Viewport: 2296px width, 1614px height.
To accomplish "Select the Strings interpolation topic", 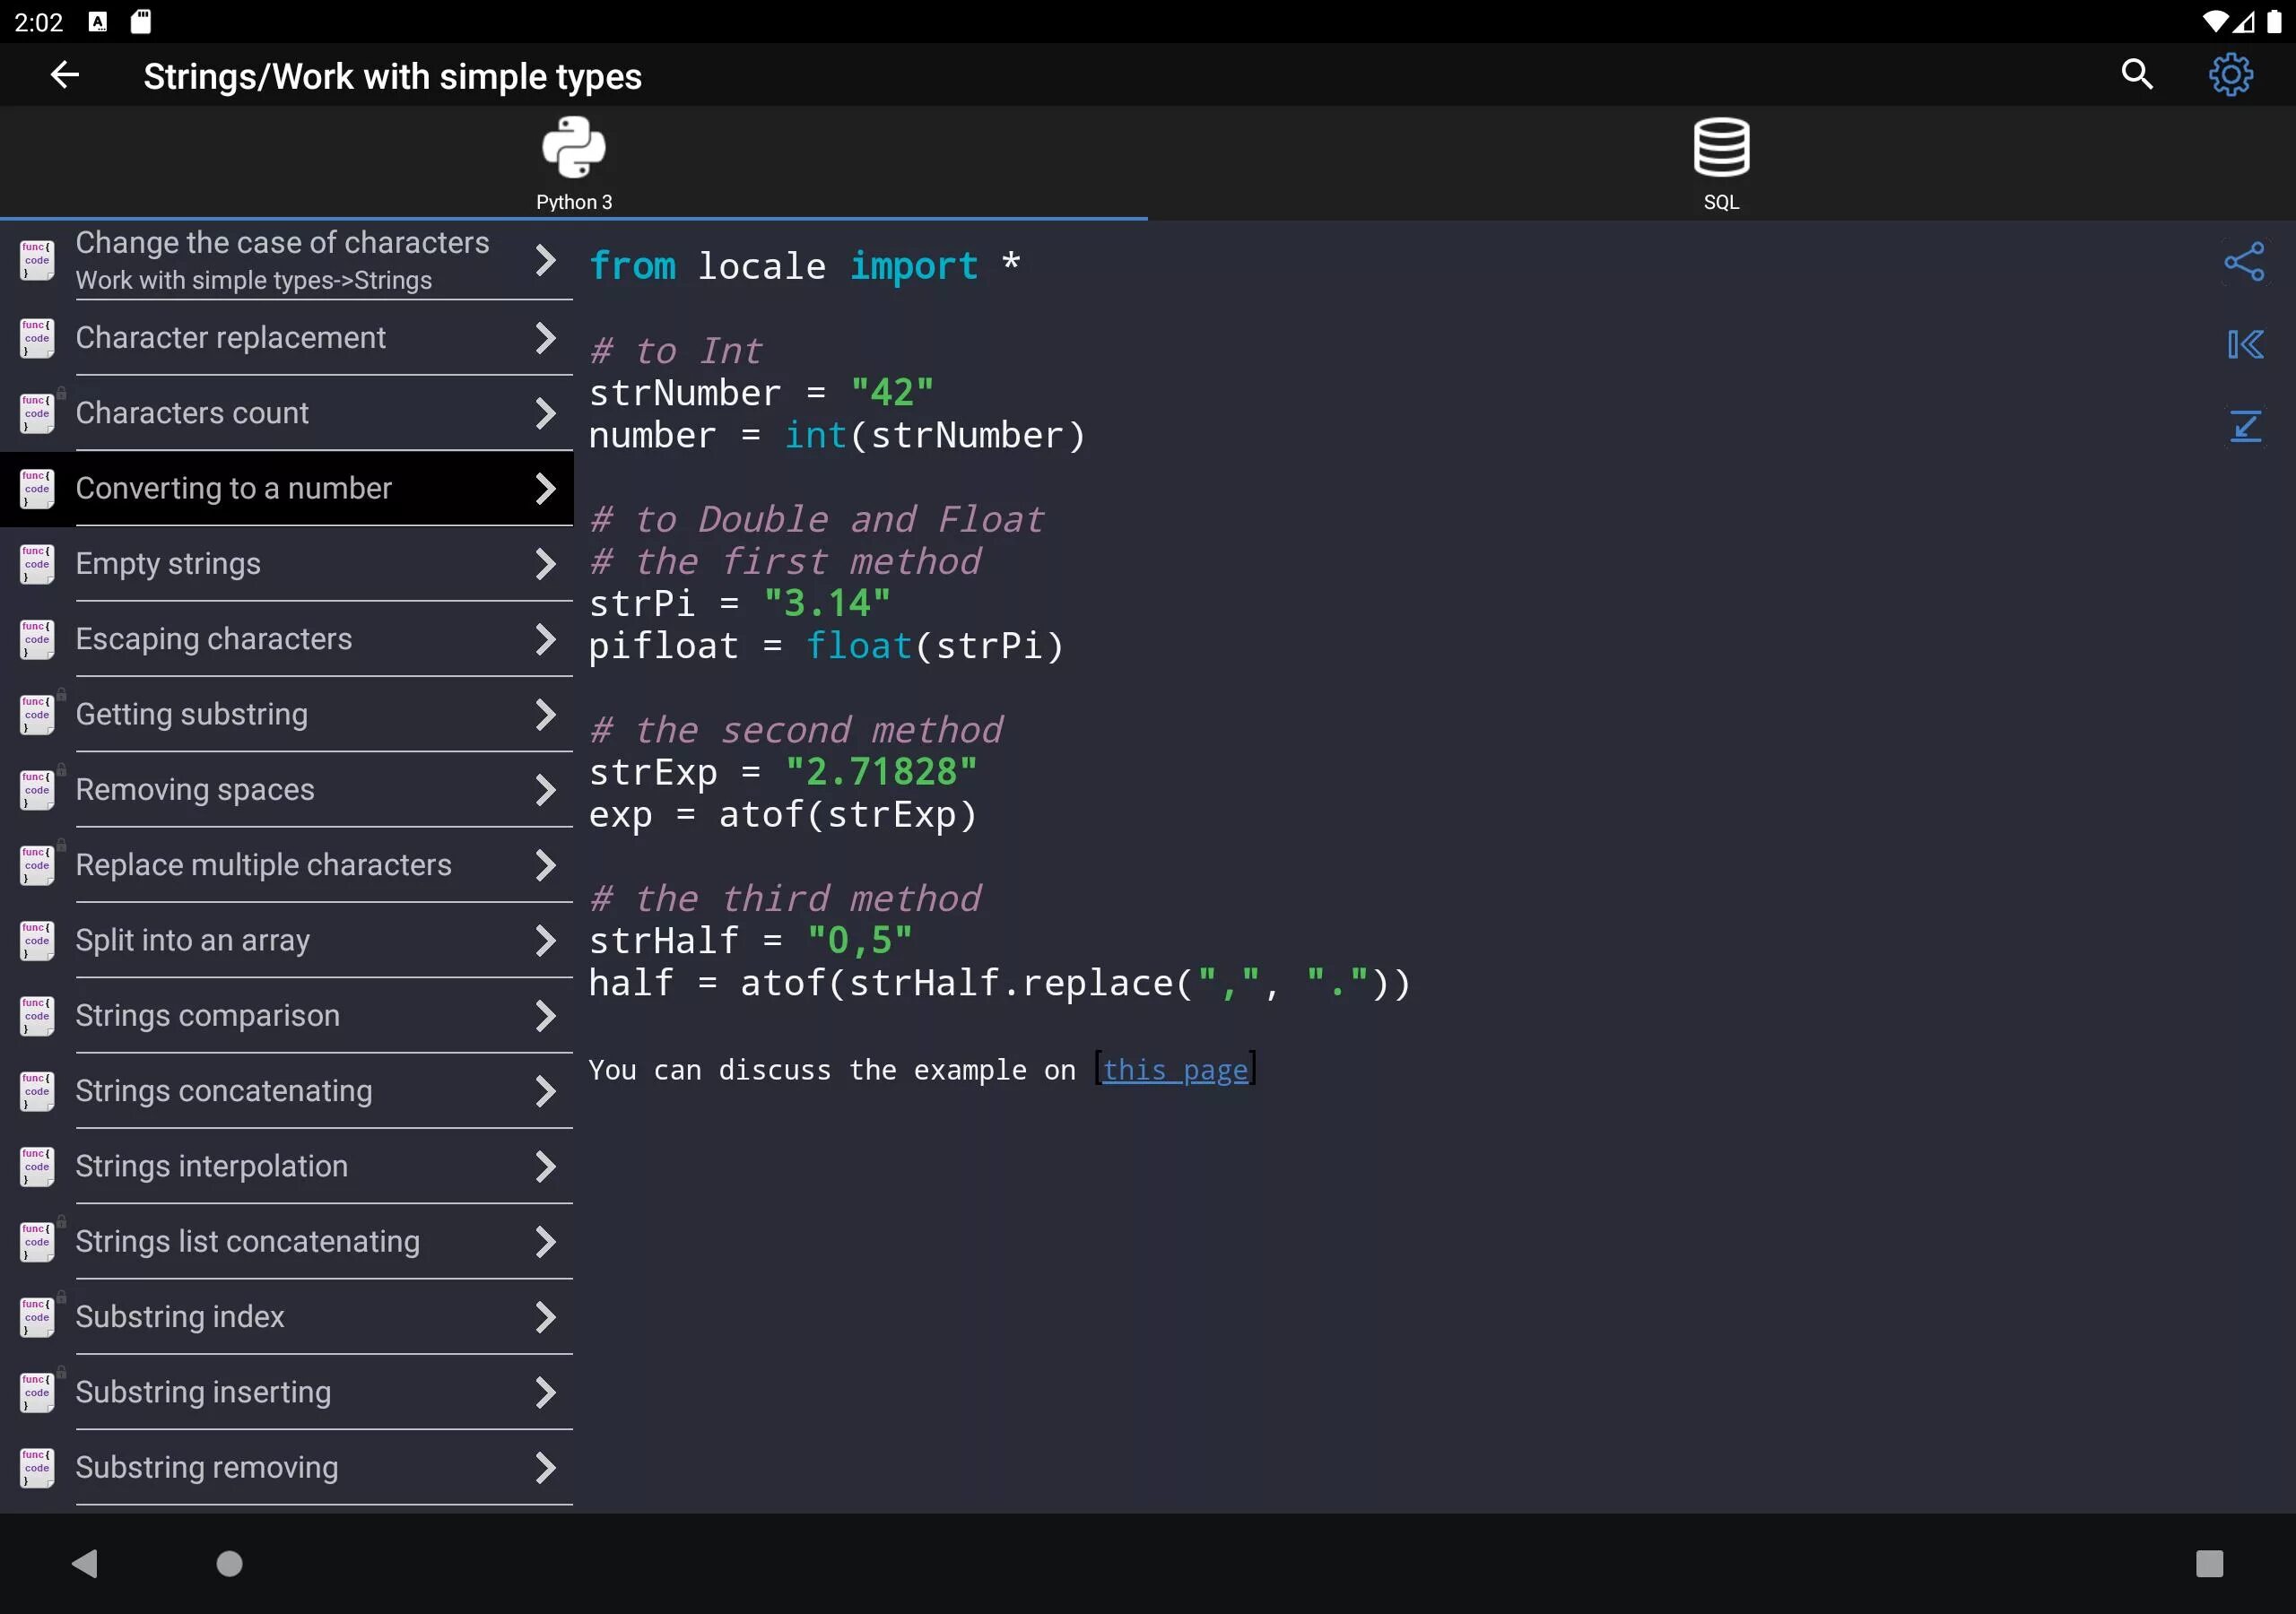I will tap(287, 1167).
